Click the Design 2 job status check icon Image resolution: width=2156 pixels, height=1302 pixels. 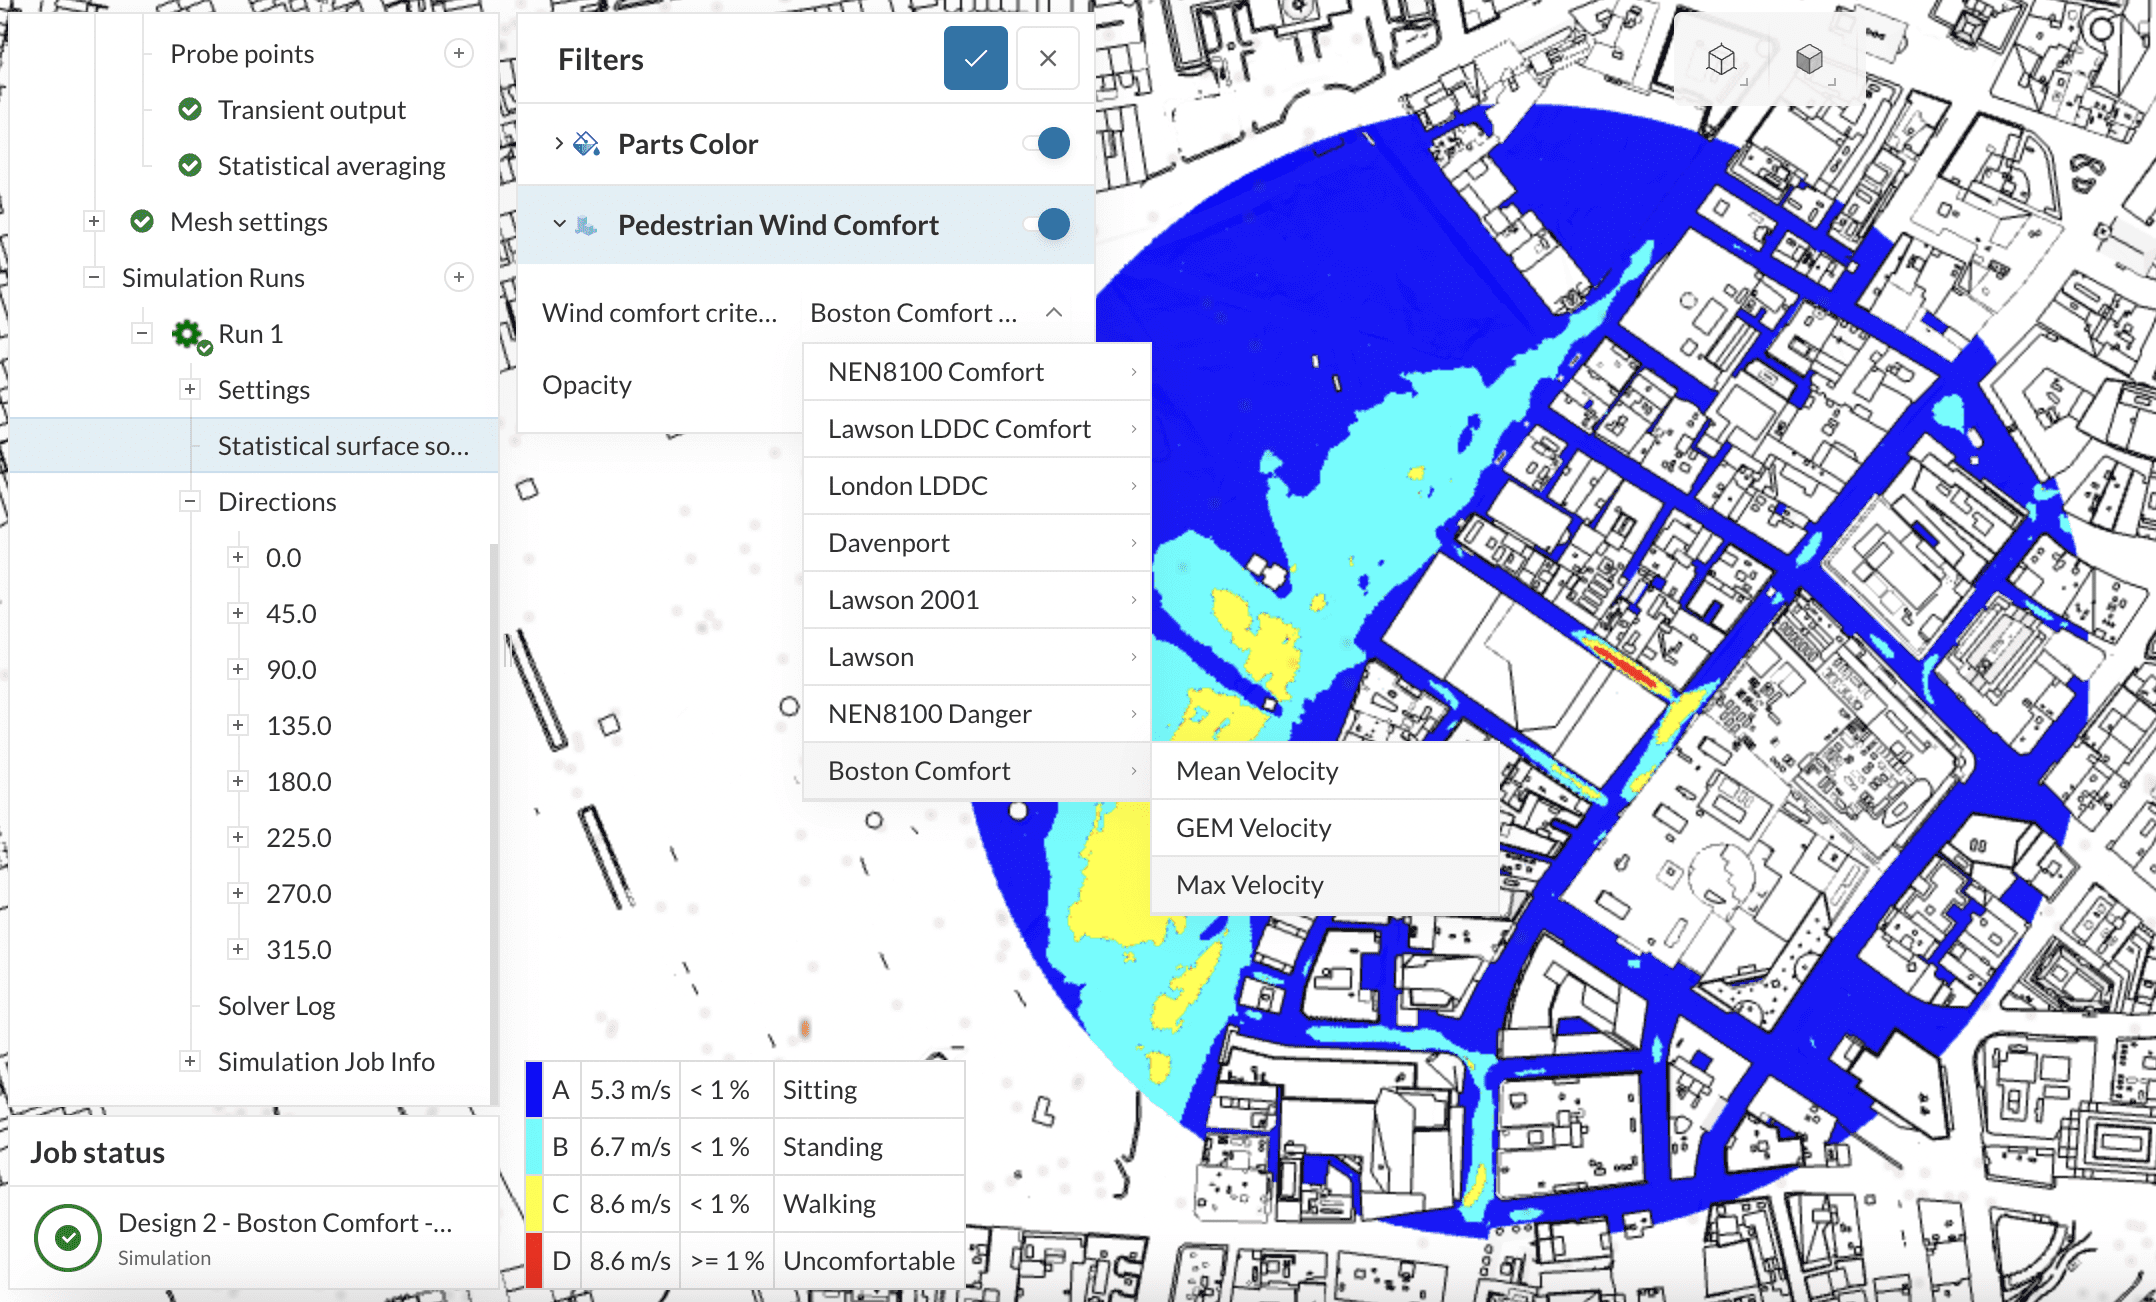click(68, 1238)
